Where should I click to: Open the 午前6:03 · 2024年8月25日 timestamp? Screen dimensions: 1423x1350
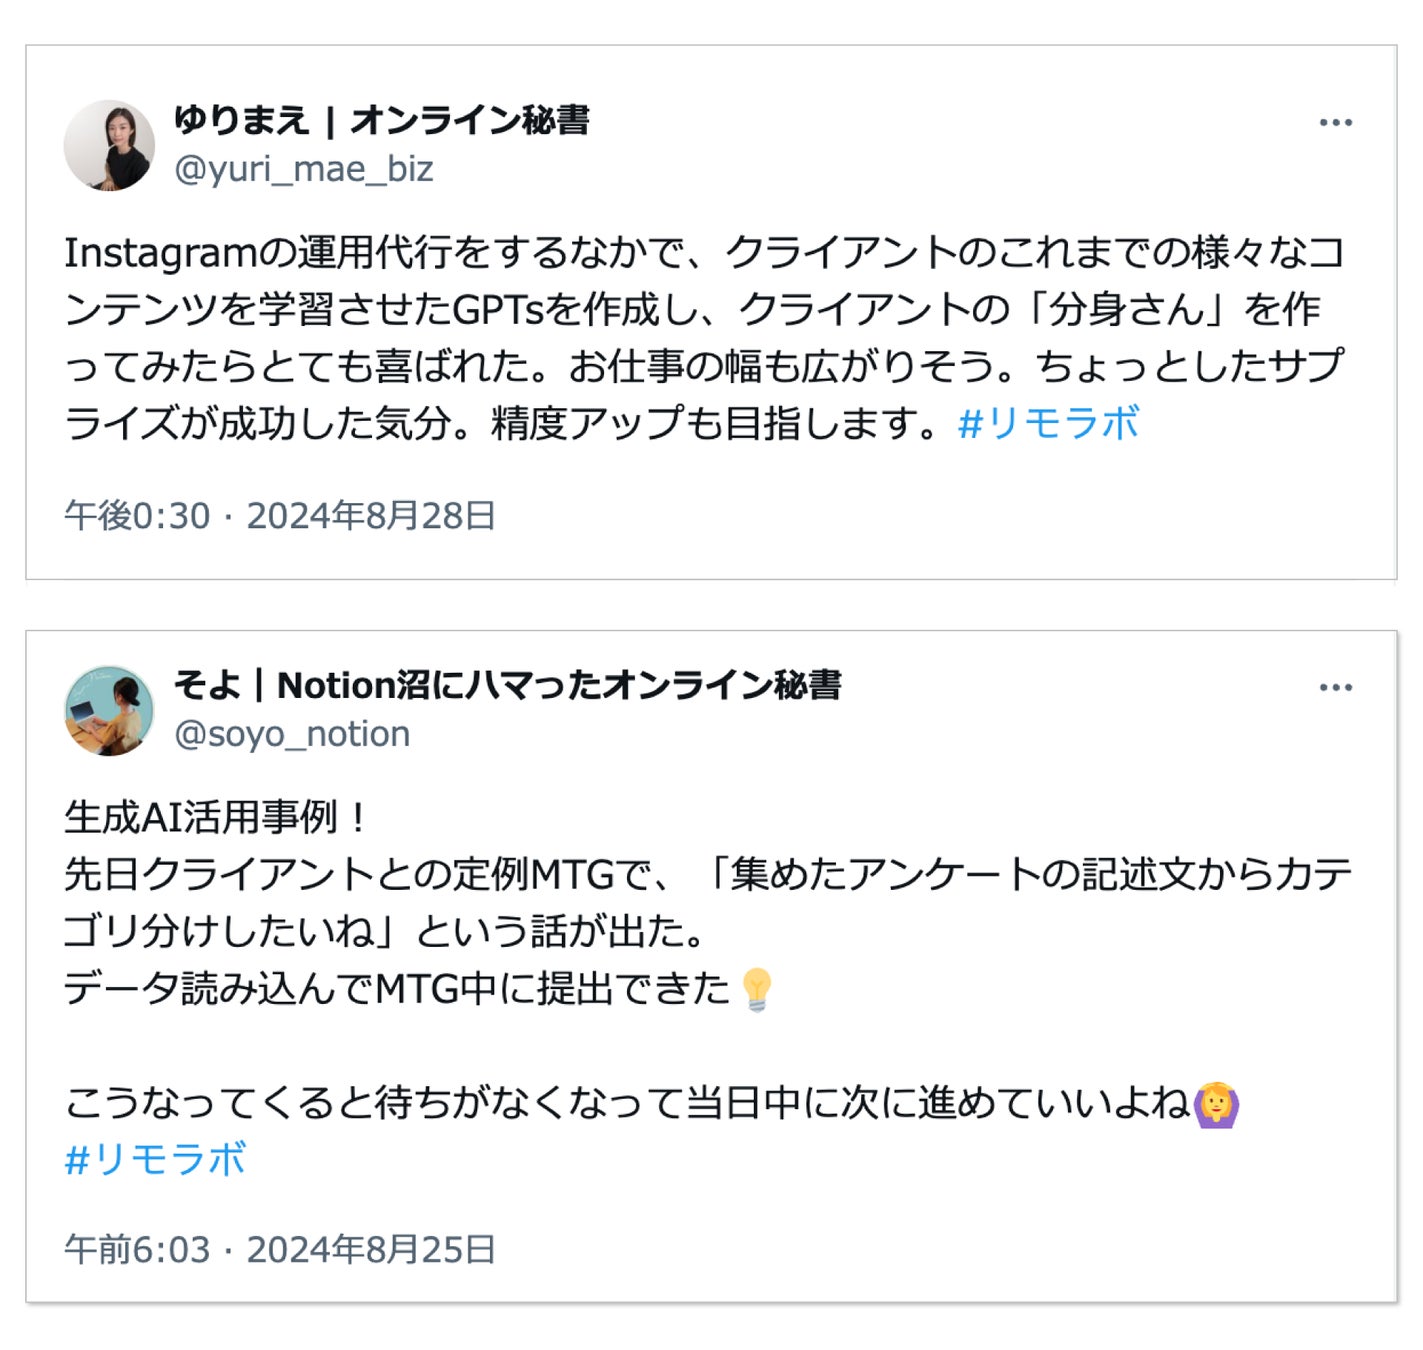280,1250
